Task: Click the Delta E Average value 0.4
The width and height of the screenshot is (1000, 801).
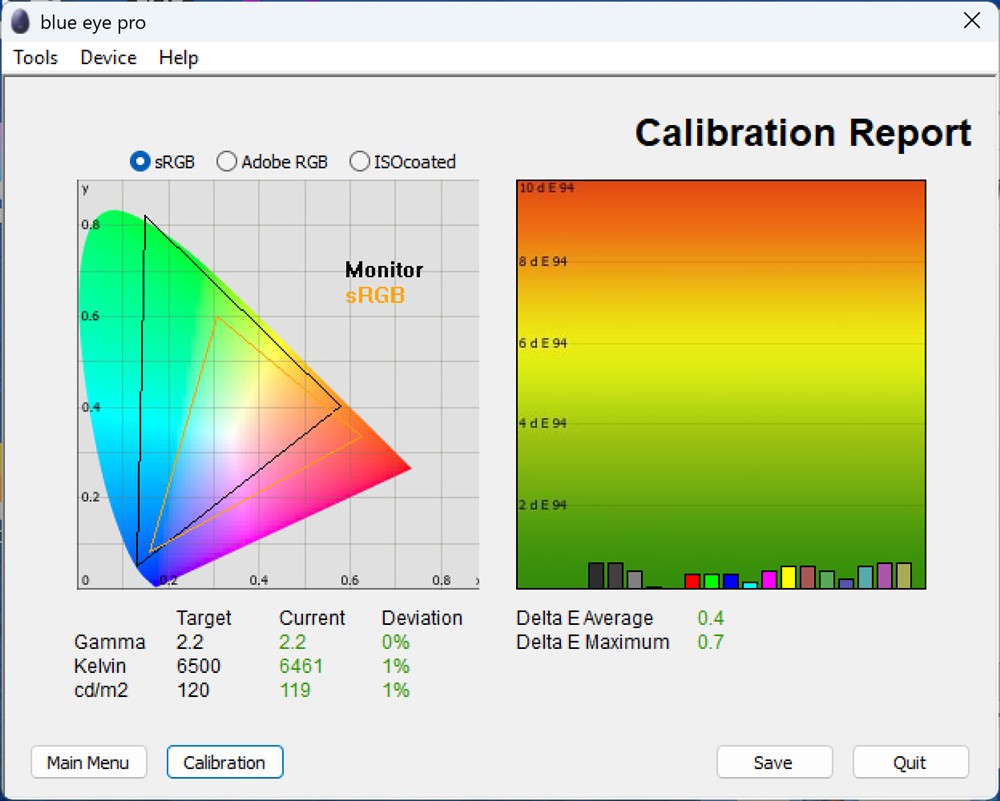Action: tap(710, 618)
